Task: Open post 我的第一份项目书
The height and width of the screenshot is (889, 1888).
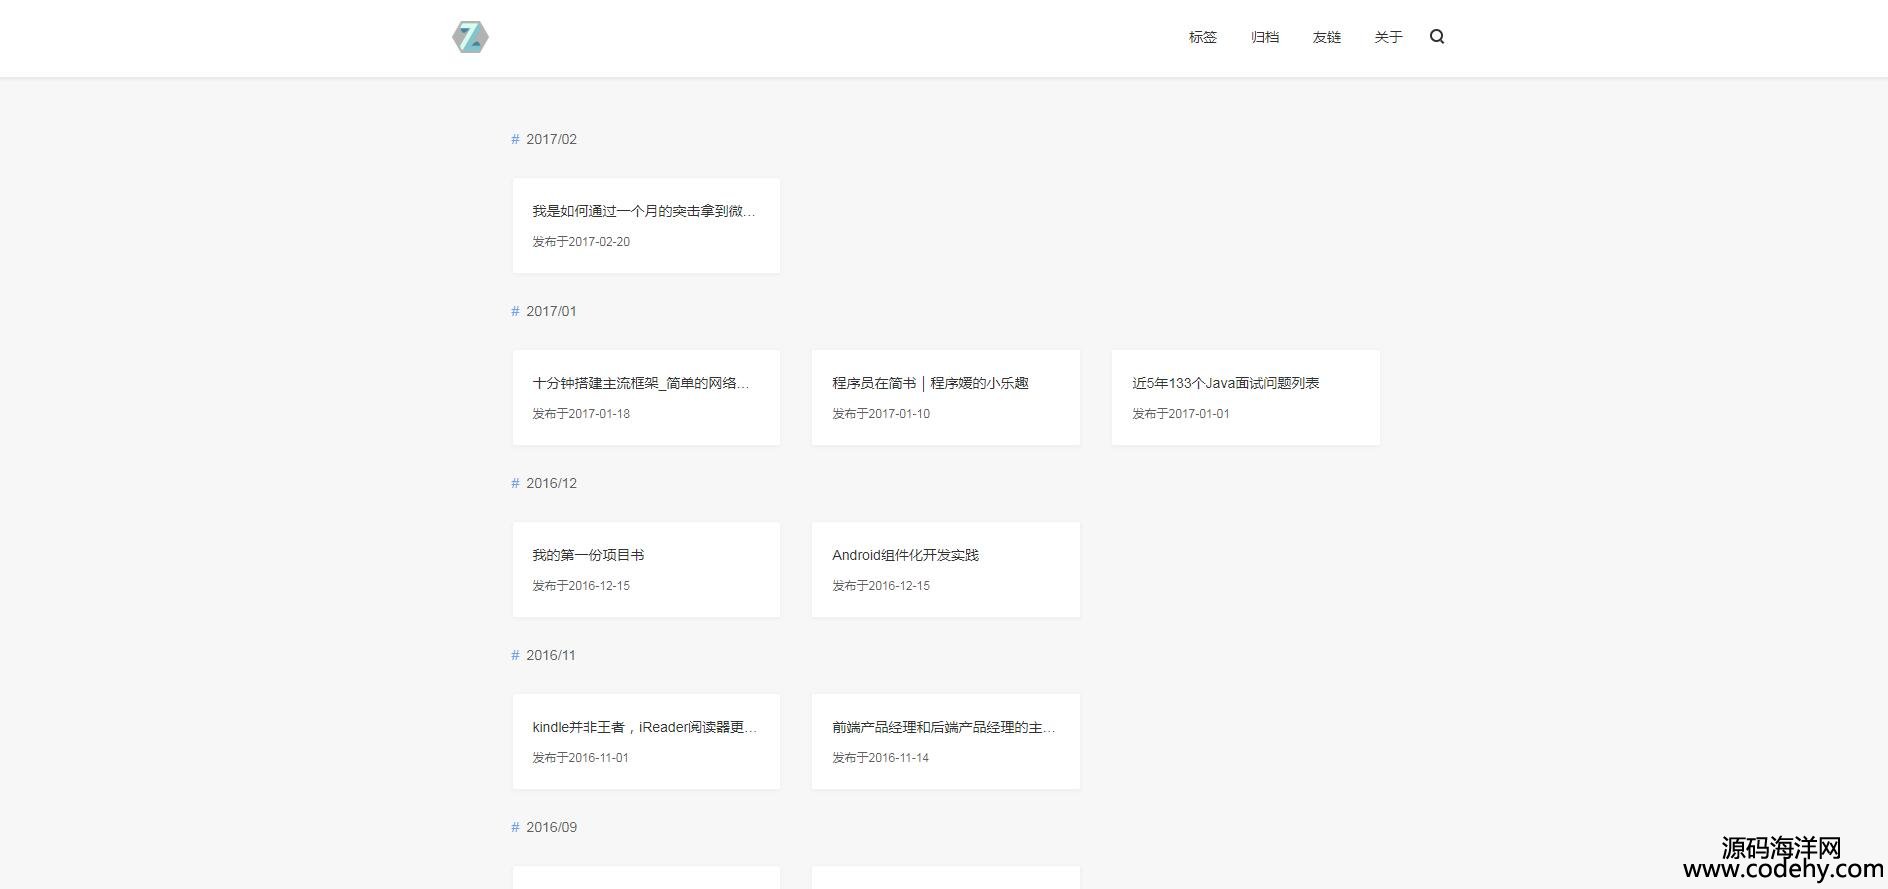Action: [x=588, y=555]
